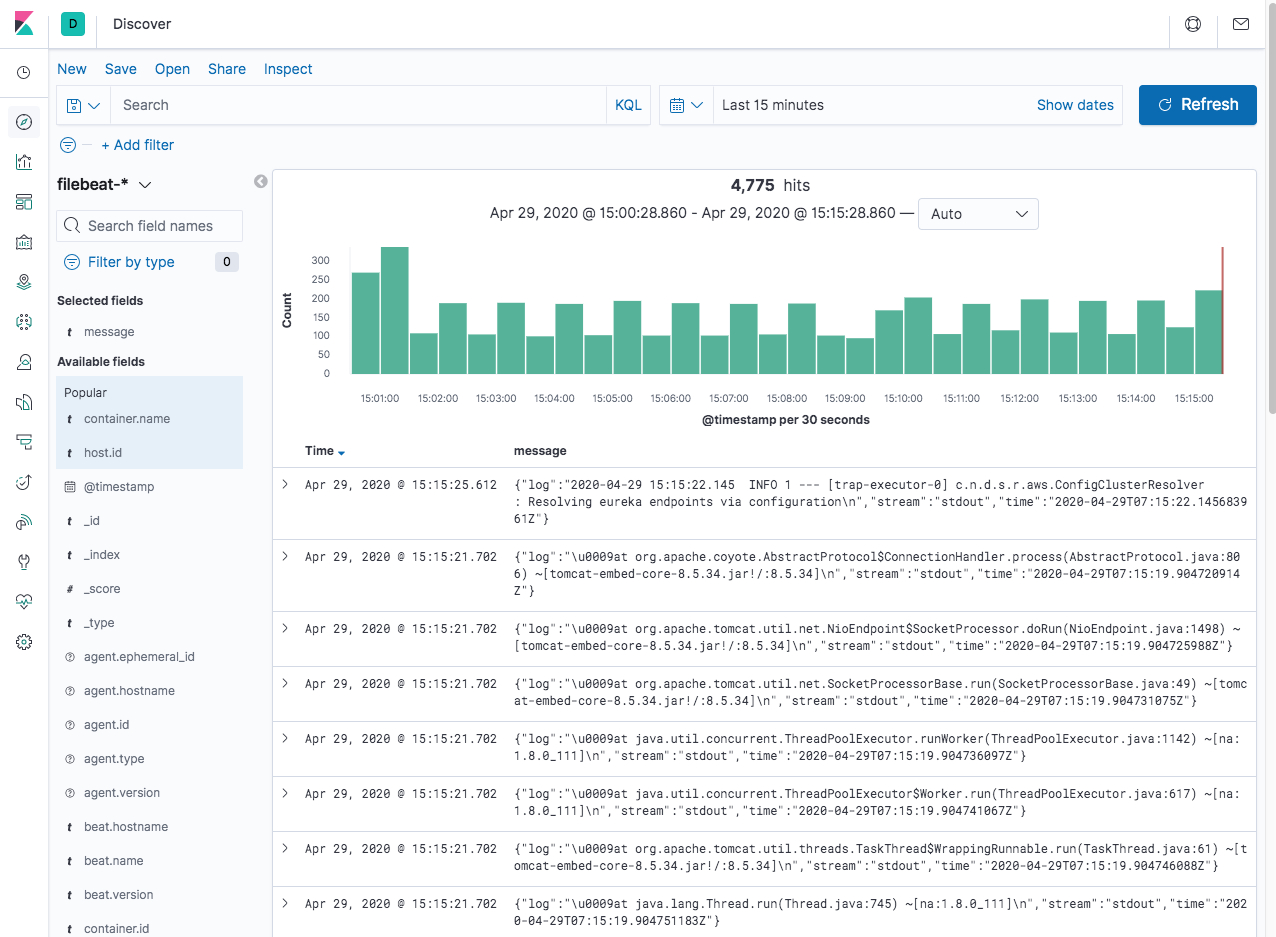Open the Auto interval dropdown
This screenshot has height=937, width=1276.
point(978,214)
